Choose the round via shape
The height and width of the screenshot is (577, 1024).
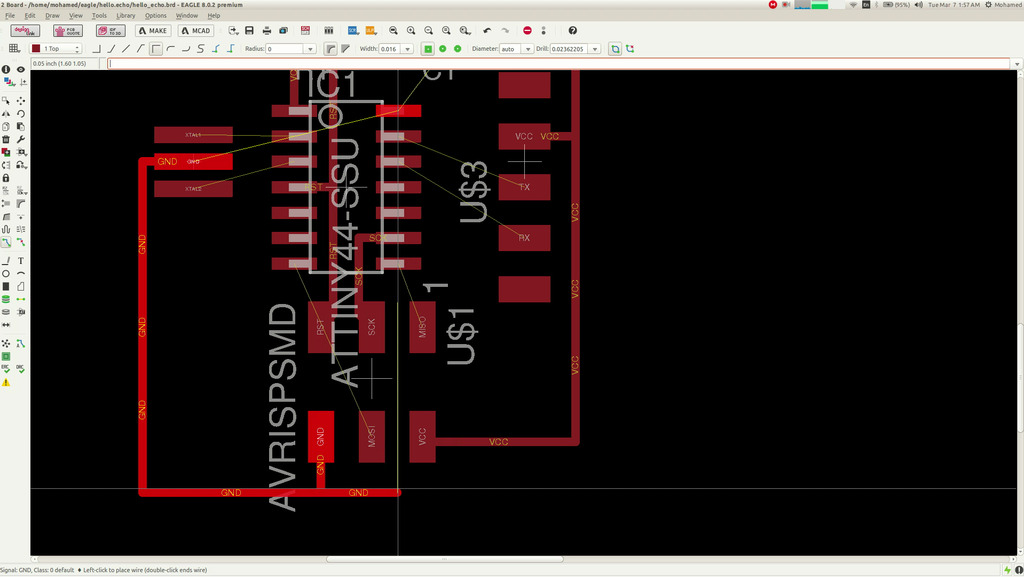[443, 49]
